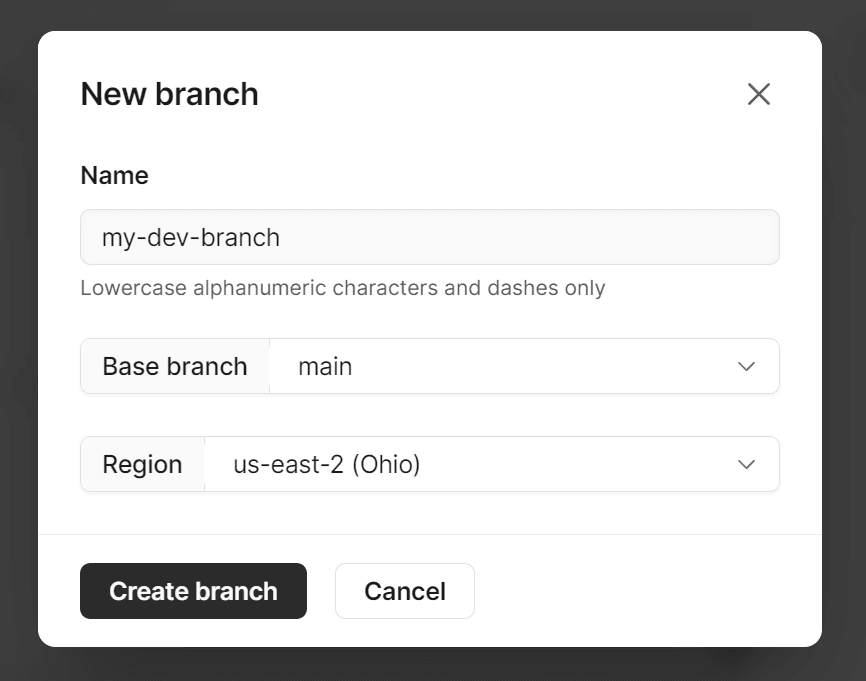Click the Name field heading label

[x=114, y=175]
